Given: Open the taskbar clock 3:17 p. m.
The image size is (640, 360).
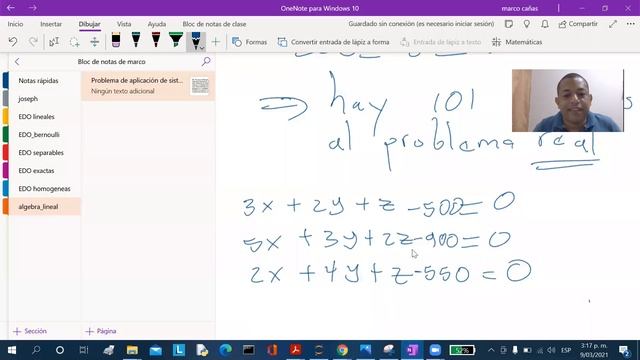Looking at the screenshot, I should [593, 350].
